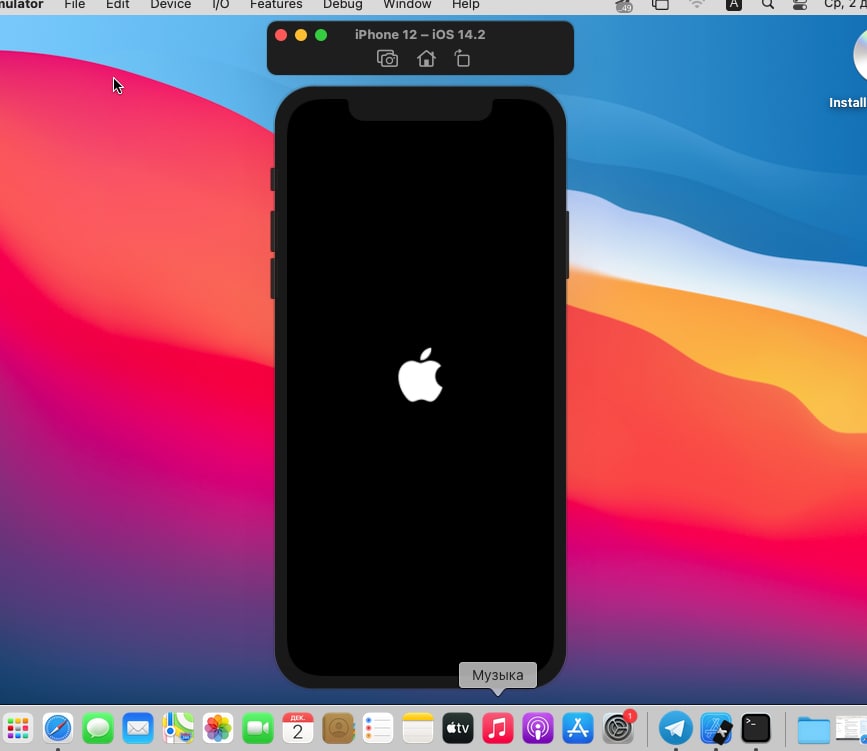Open the Debug menu

343,4
